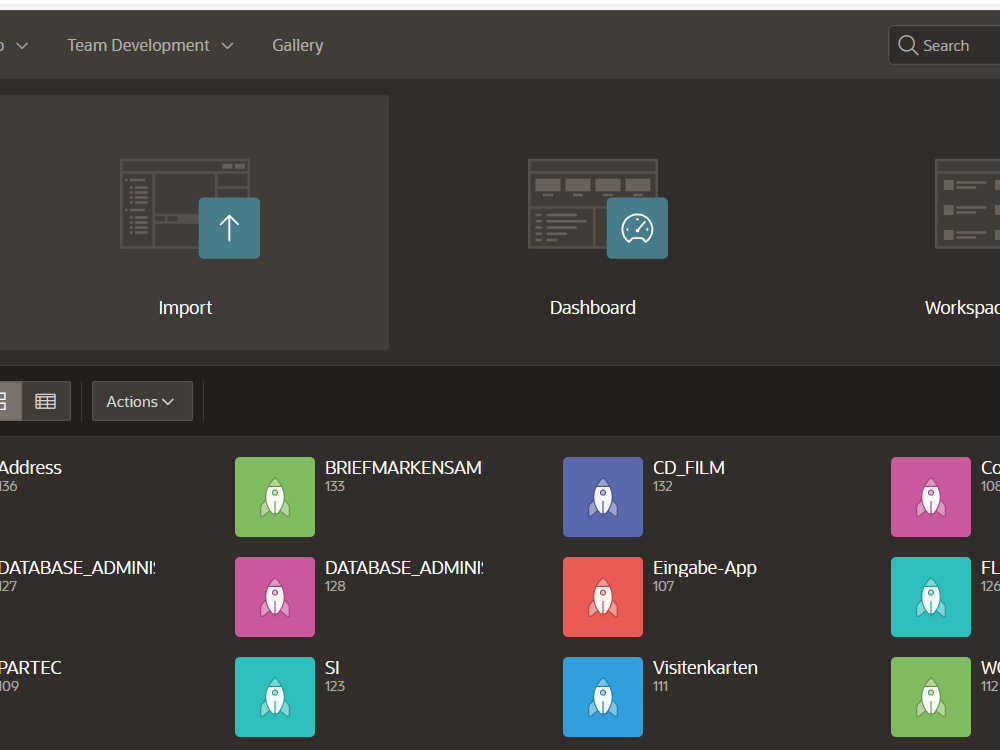Click the search magnifier icon

pos(908,45)
